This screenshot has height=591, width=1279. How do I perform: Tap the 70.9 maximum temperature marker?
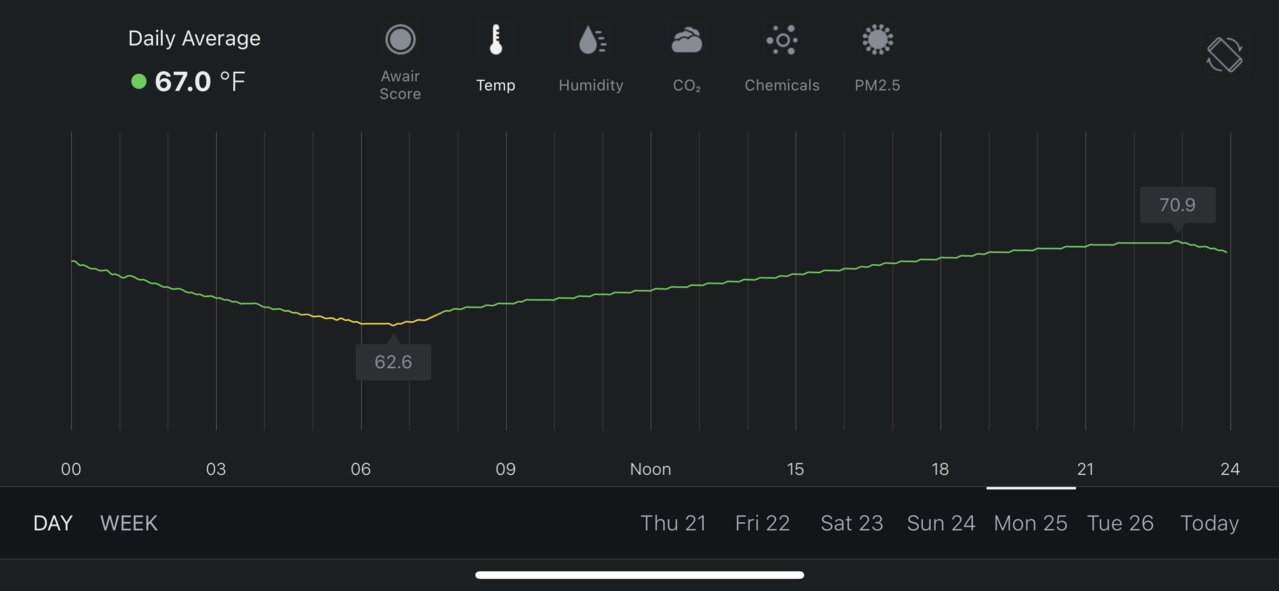[1177, 205]
